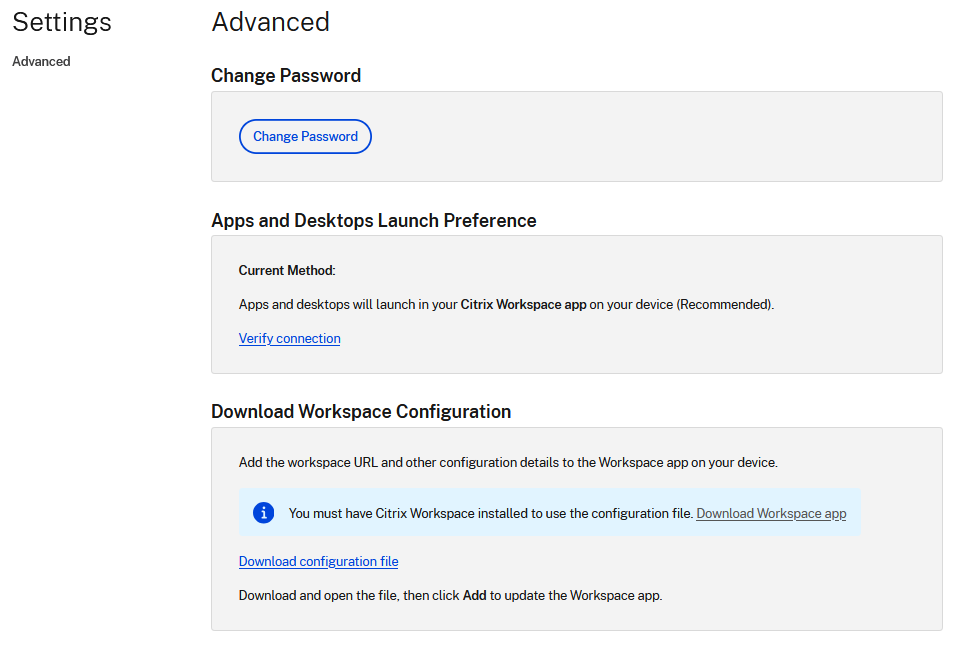
Task: Click the 'You must have Citrix Workspace installed' message
Action: pos(490,514)
